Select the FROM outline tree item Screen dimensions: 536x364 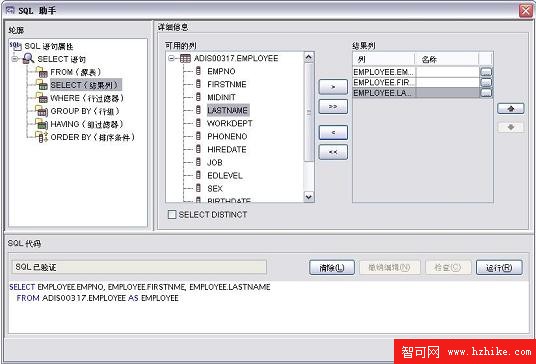[x=76, y=72]
